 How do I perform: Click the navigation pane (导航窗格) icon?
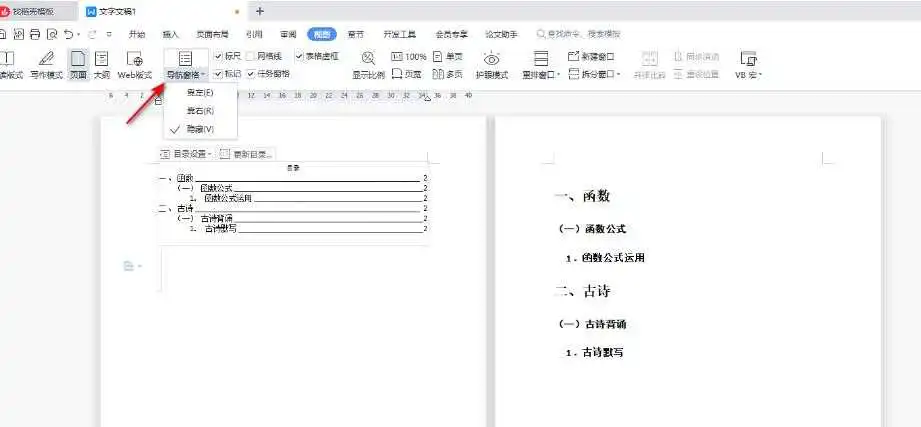[x=185, y=58]
